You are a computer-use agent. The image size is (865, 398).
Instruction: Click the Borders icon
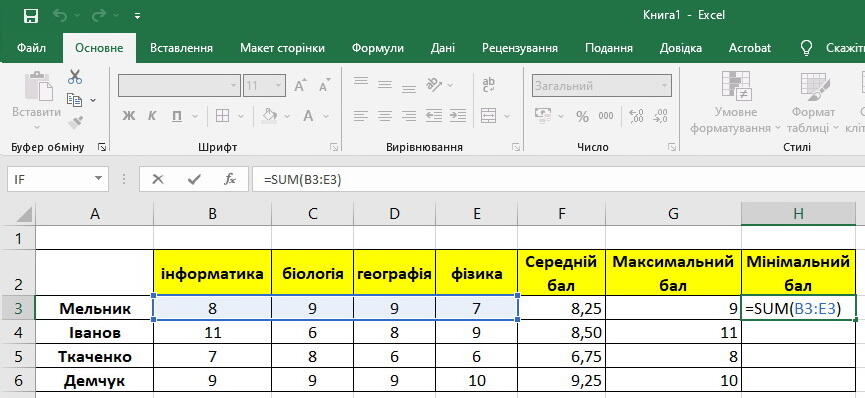(222, 115)
